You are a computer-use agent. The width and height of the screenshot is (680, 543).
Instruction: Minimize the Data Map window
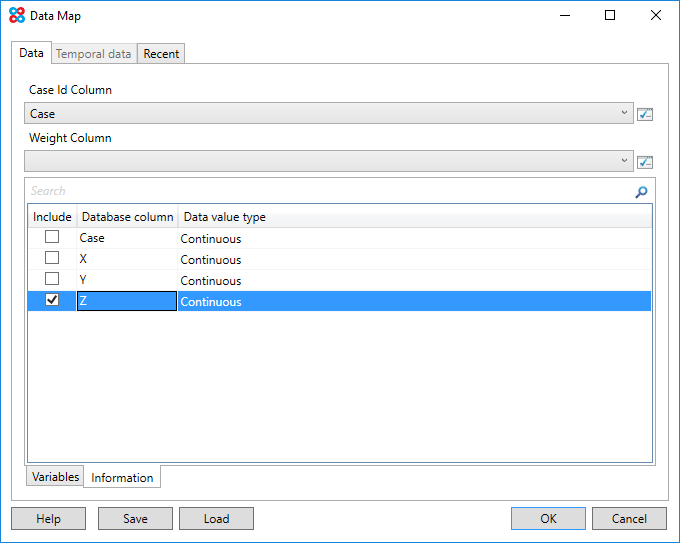565,15
